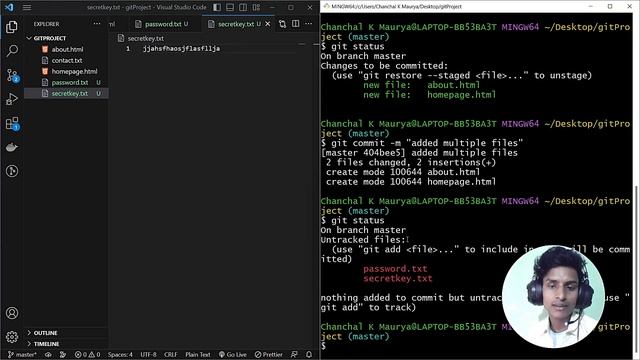
Task: Click the Git Graph status bar icon
Action: click(63, 355)
